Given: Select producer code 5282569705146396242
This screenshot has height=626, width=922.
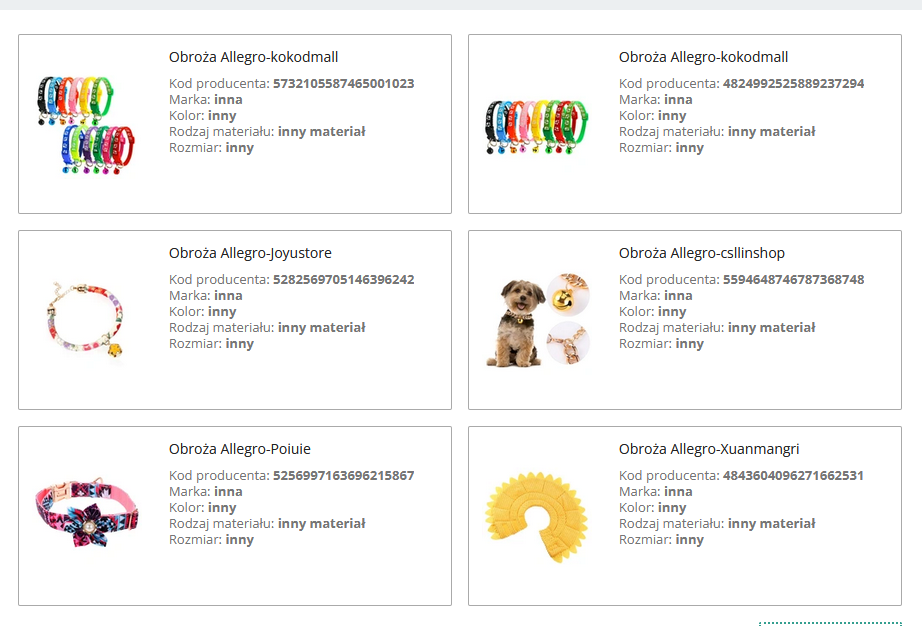Looking at the screenshot, I should [343, 279].
